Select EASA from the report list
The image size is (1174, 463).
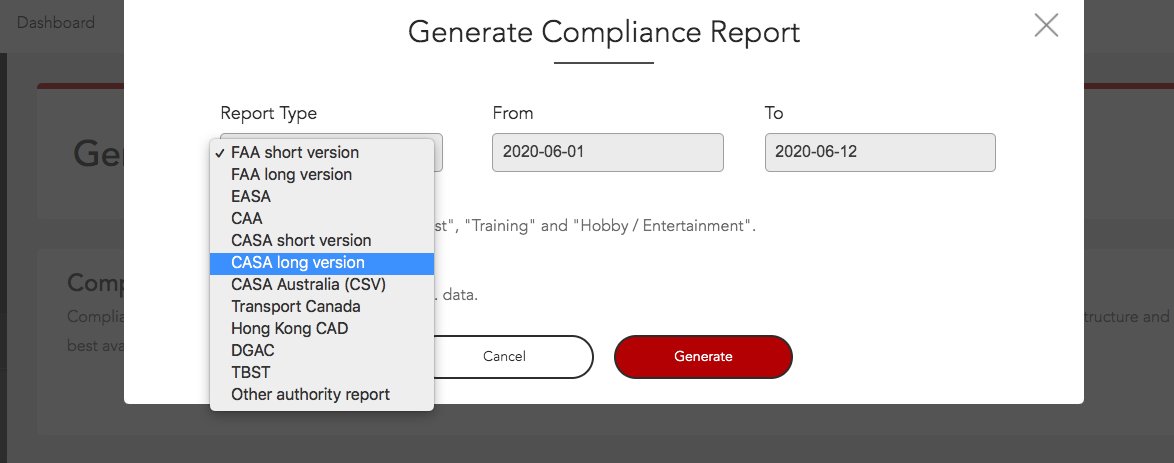pos(322,196)
